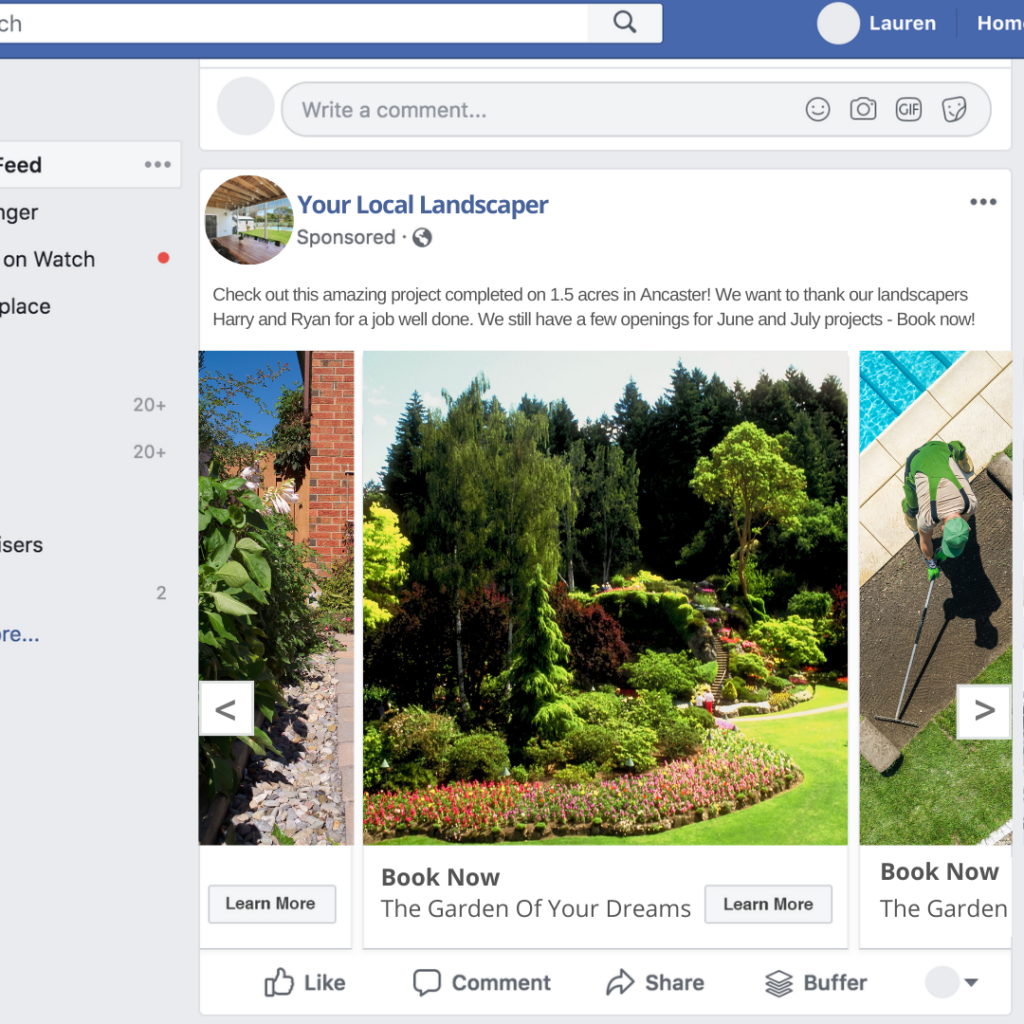
Task: Click the Share arrow icon
Action: (x=620, y=982)
